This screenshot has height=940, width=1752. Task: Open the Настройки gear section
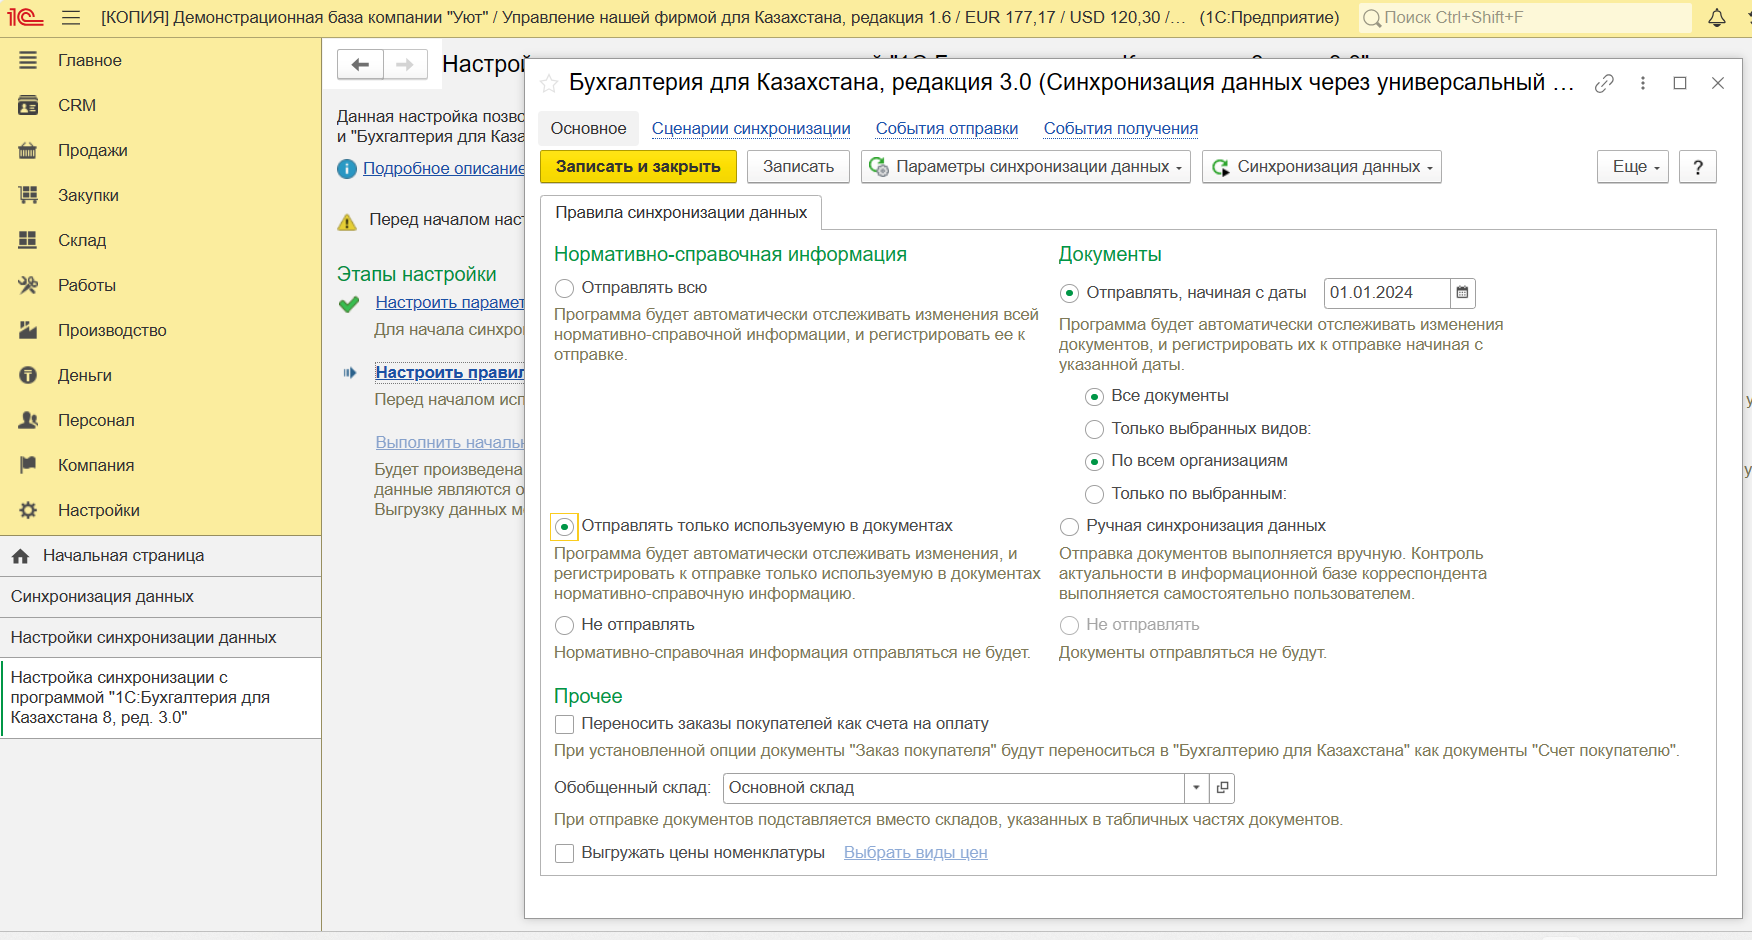tap(28, 510)
